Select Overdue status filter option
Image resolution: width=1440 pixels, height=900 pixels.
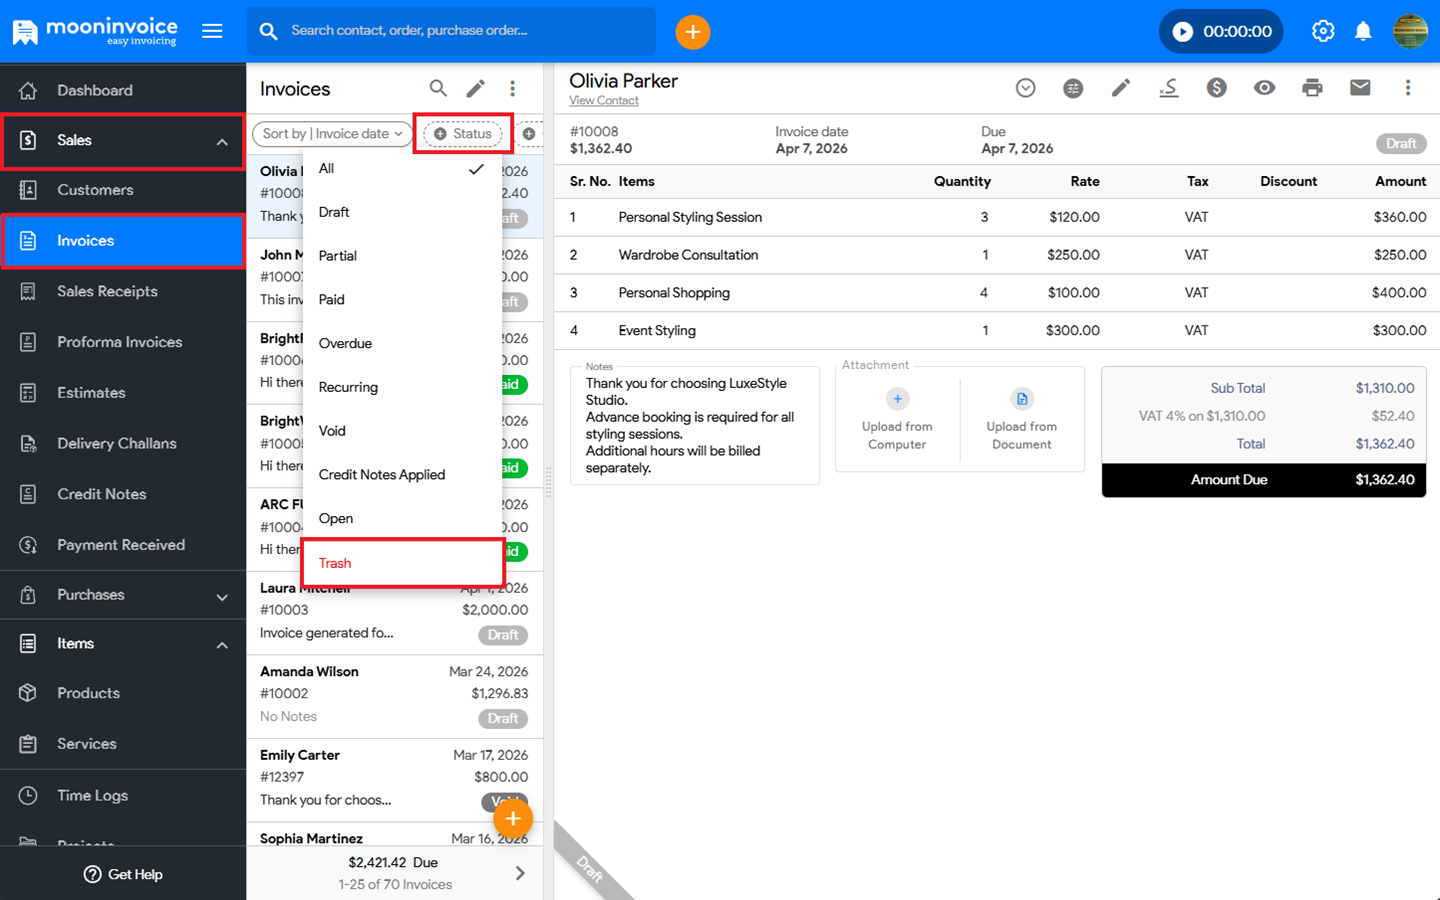[x=345, y=343]
